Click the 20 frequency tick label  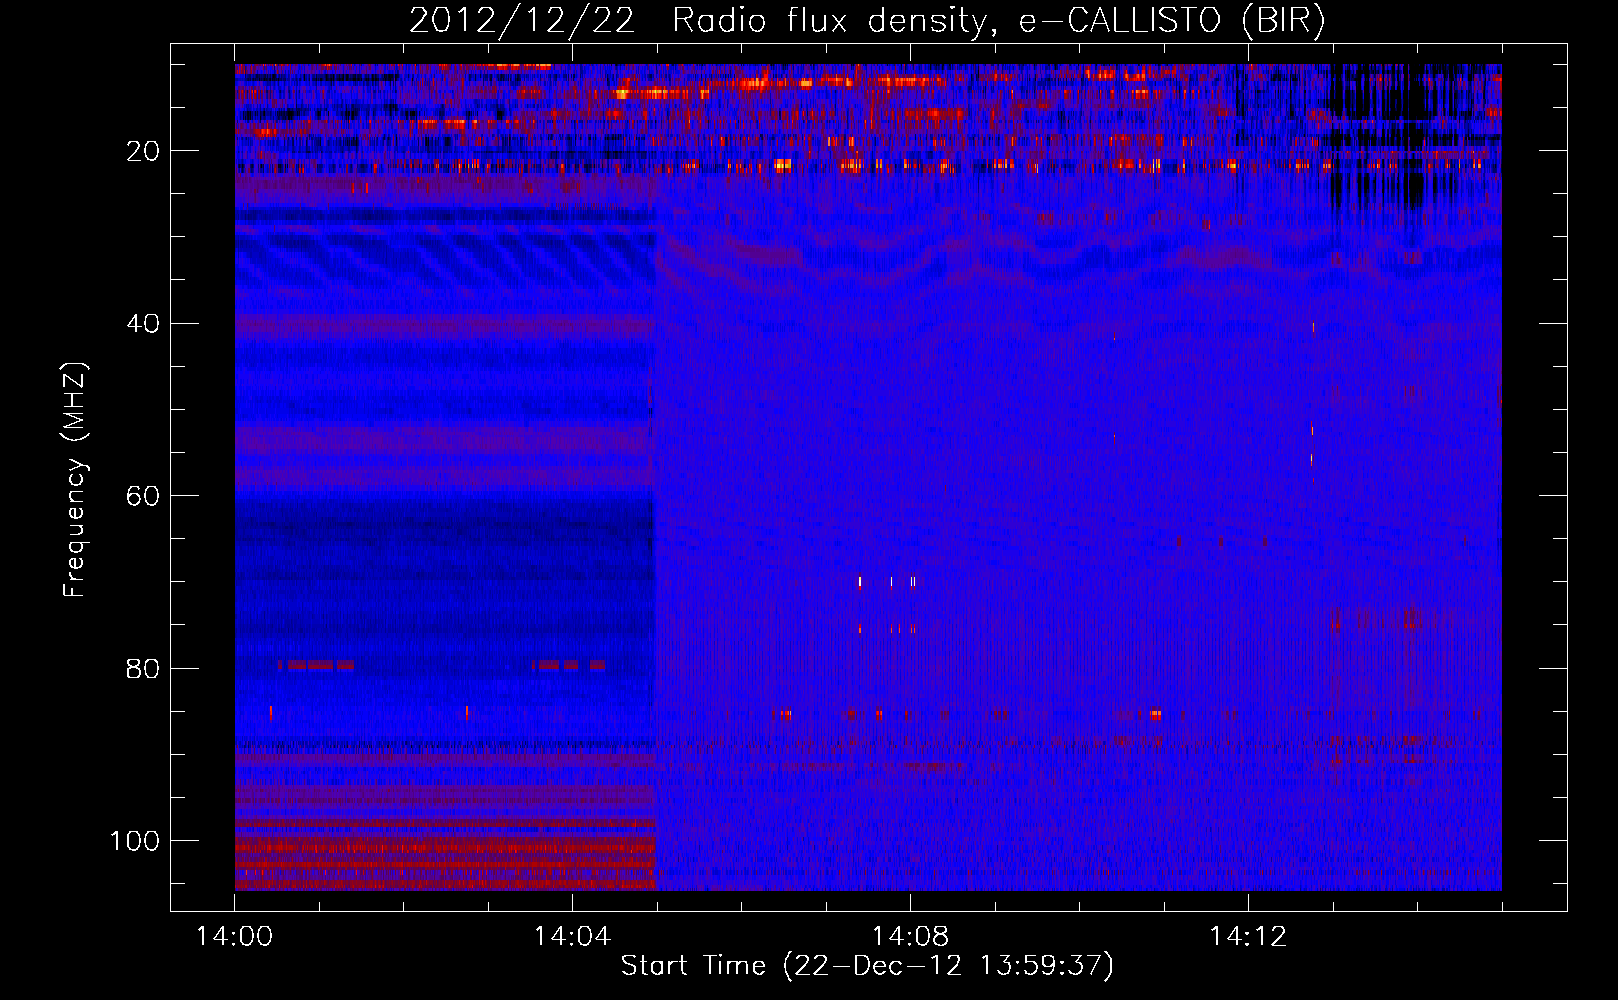144,151
